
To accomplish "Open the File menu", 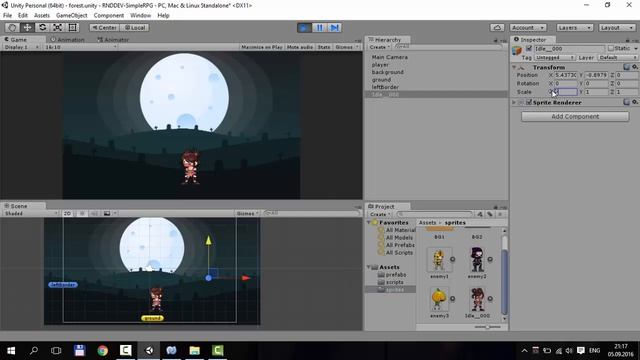I will tap(7, 15).
